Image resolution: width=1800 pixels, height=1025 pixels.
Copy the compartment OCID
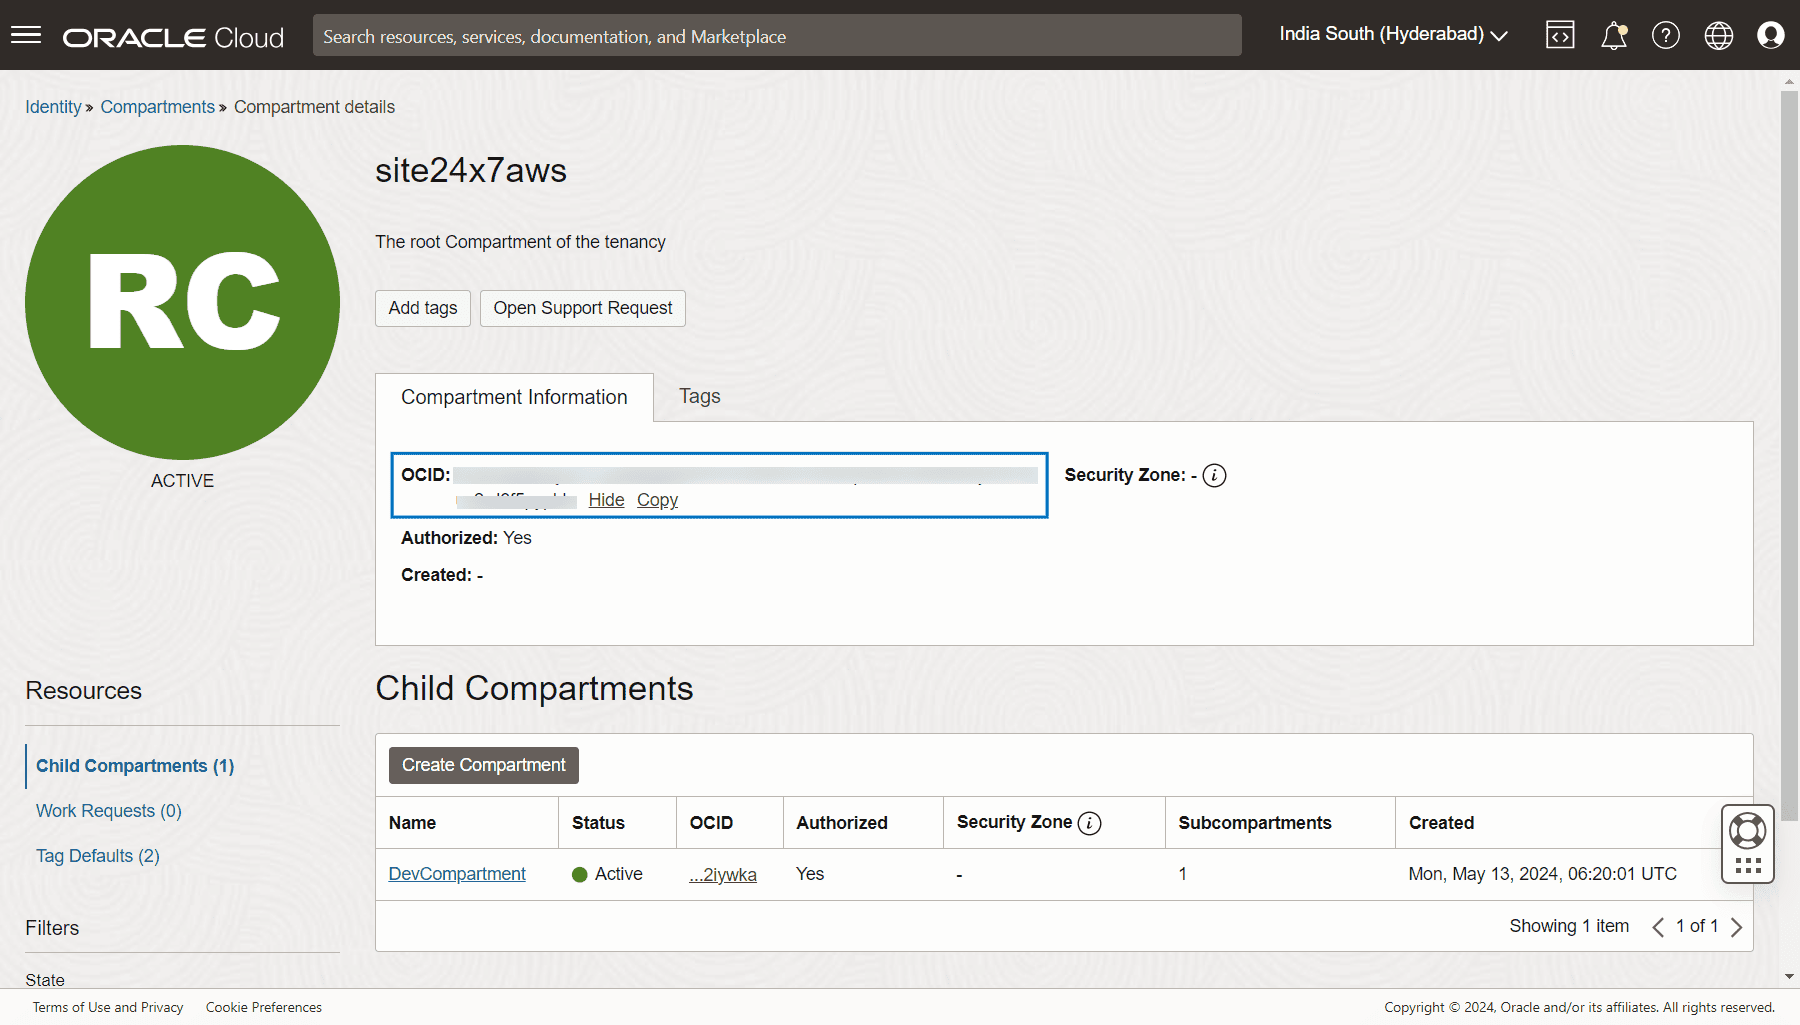point(657,500)
